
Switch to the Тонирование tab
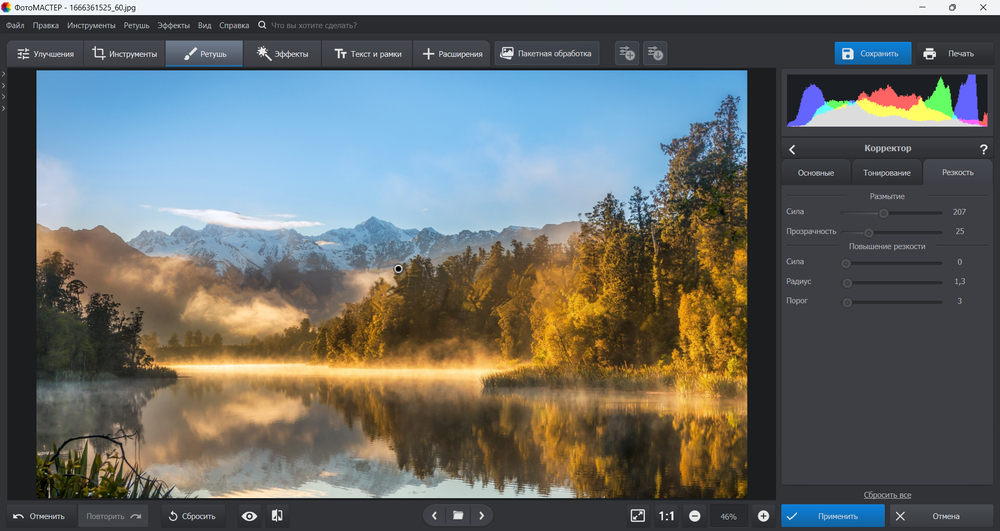point(886,173)
